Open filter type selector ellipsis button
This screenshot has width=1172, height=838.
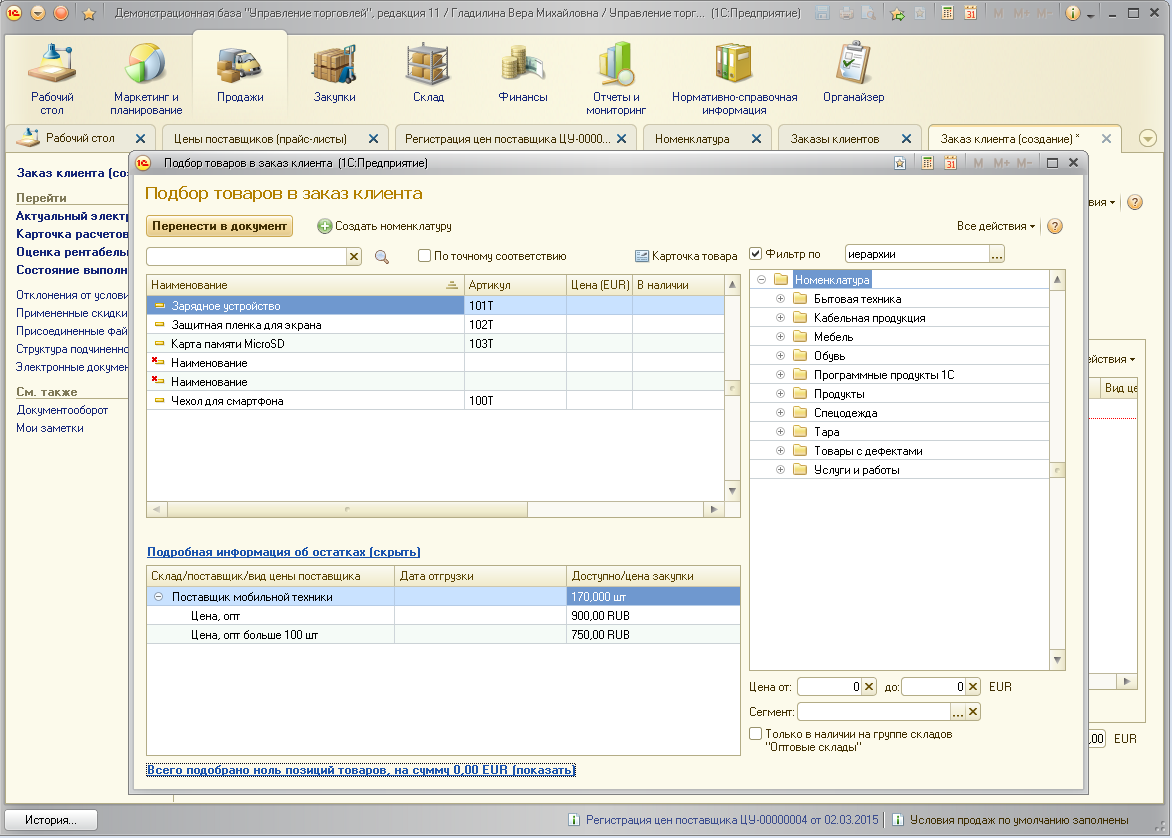point(997,254)
